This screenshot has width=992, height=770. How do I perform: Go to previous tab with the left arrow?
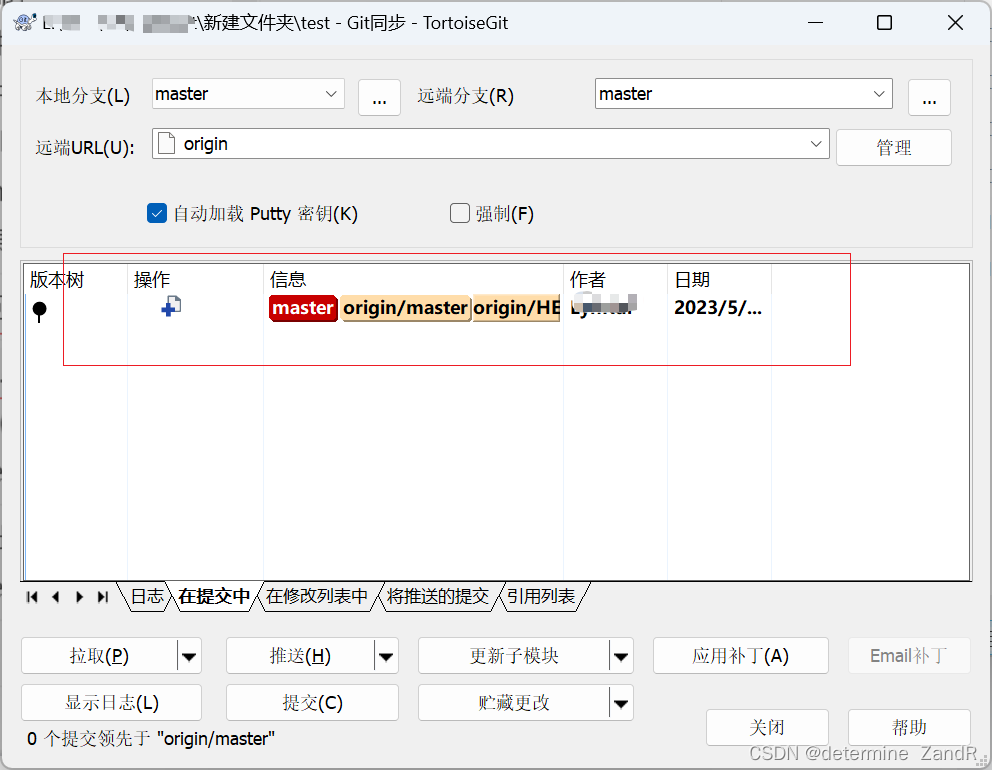point(56,597)
